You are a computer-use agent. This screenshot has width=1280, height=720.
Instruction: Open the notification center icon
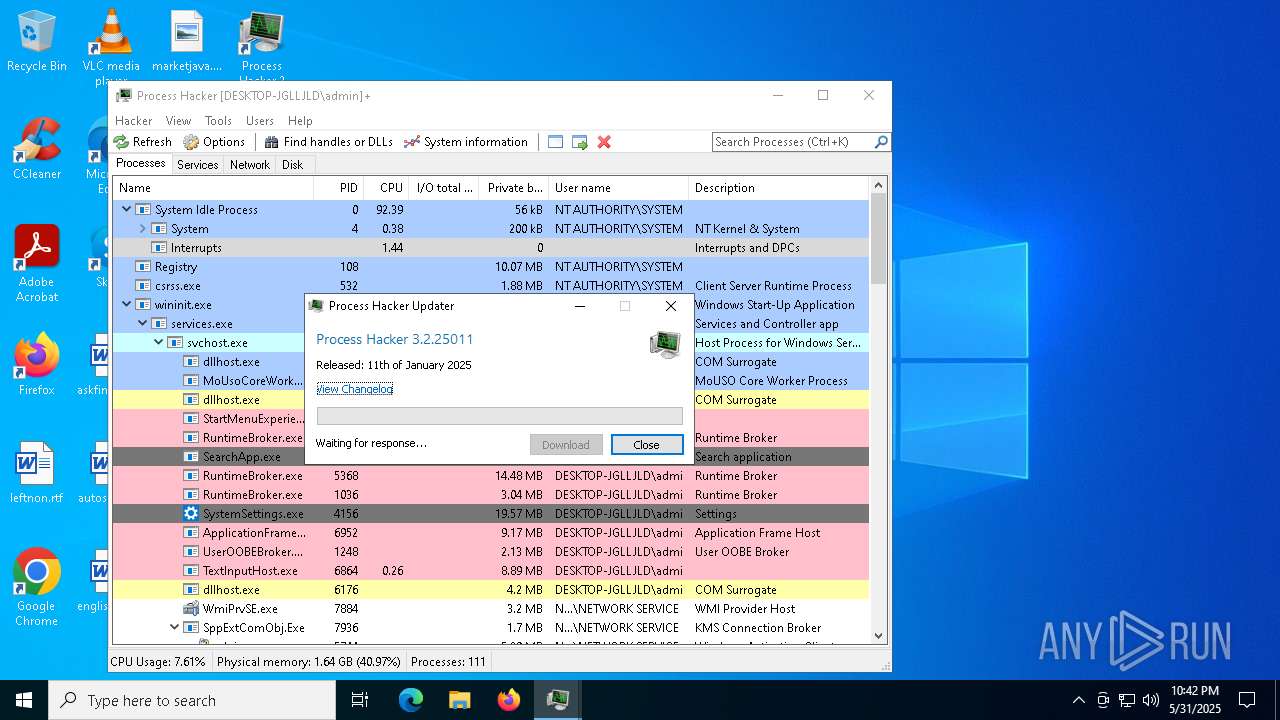click(1247, 700)
